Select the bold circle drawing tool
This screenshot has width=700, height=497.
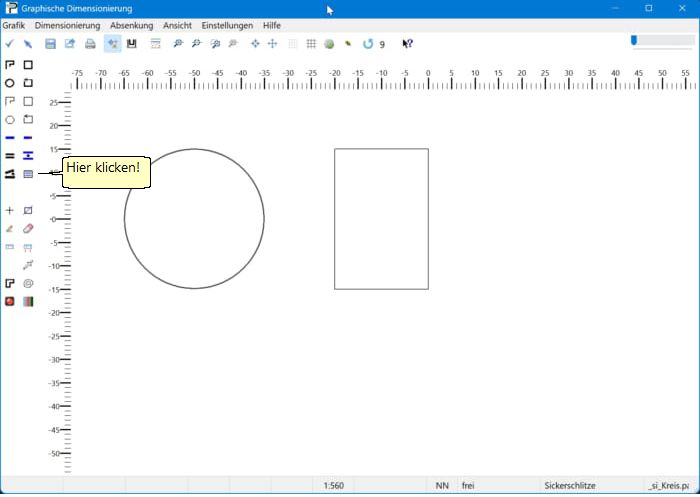[x=10, y=83]
